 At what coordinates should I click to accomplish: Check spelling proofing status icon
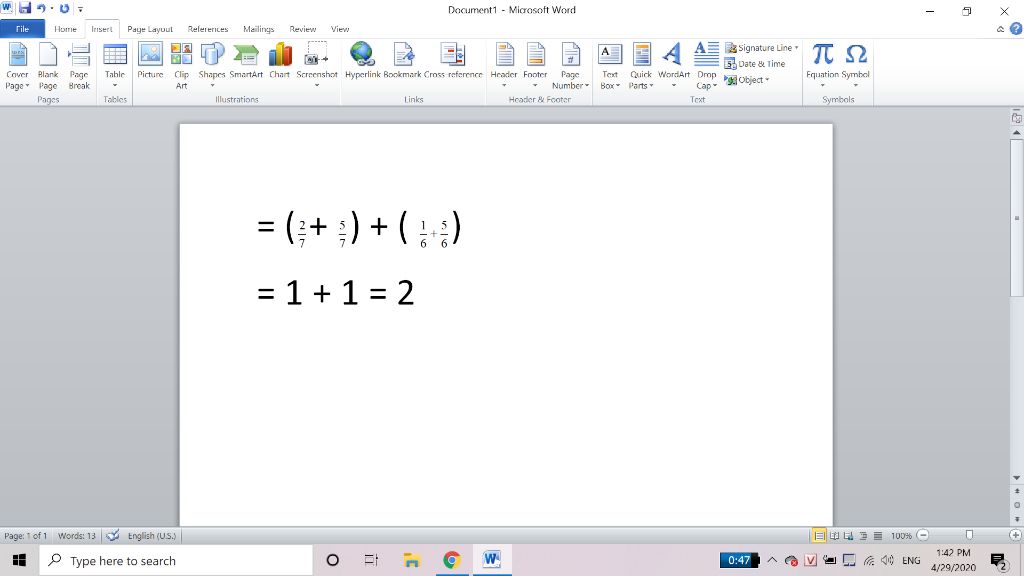pyautogui.click(x=112, y=536)
